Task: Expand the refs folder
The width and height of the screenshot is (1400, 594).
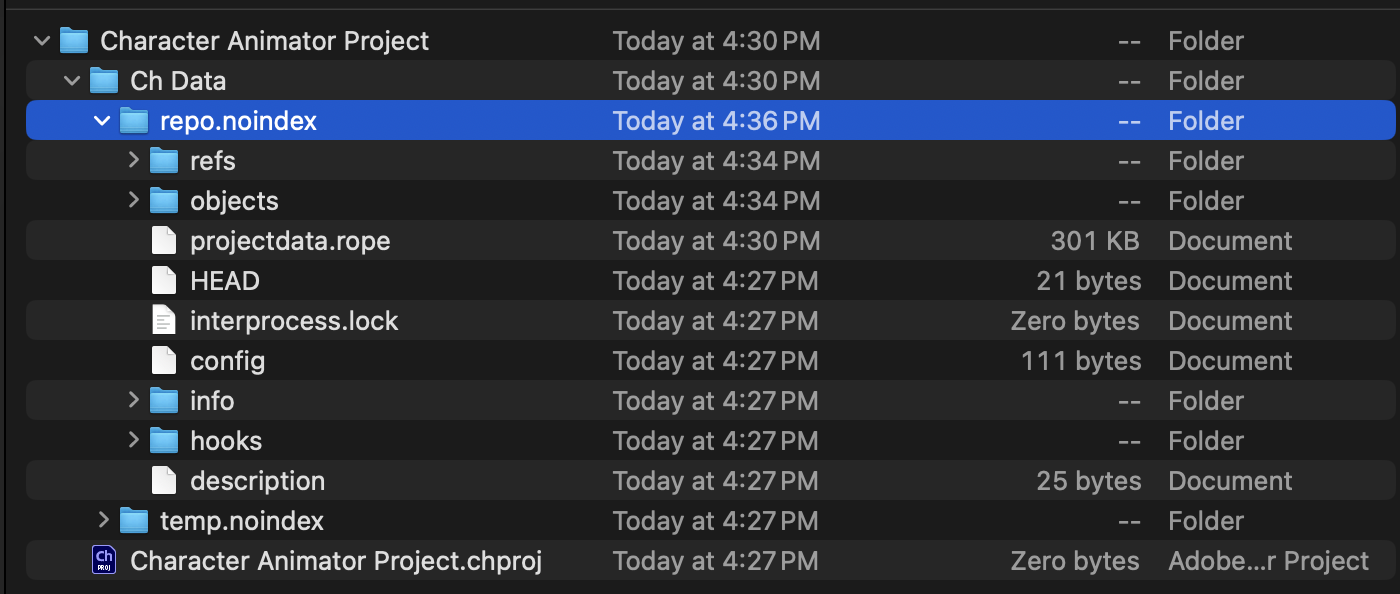Action: click(134, 161)
